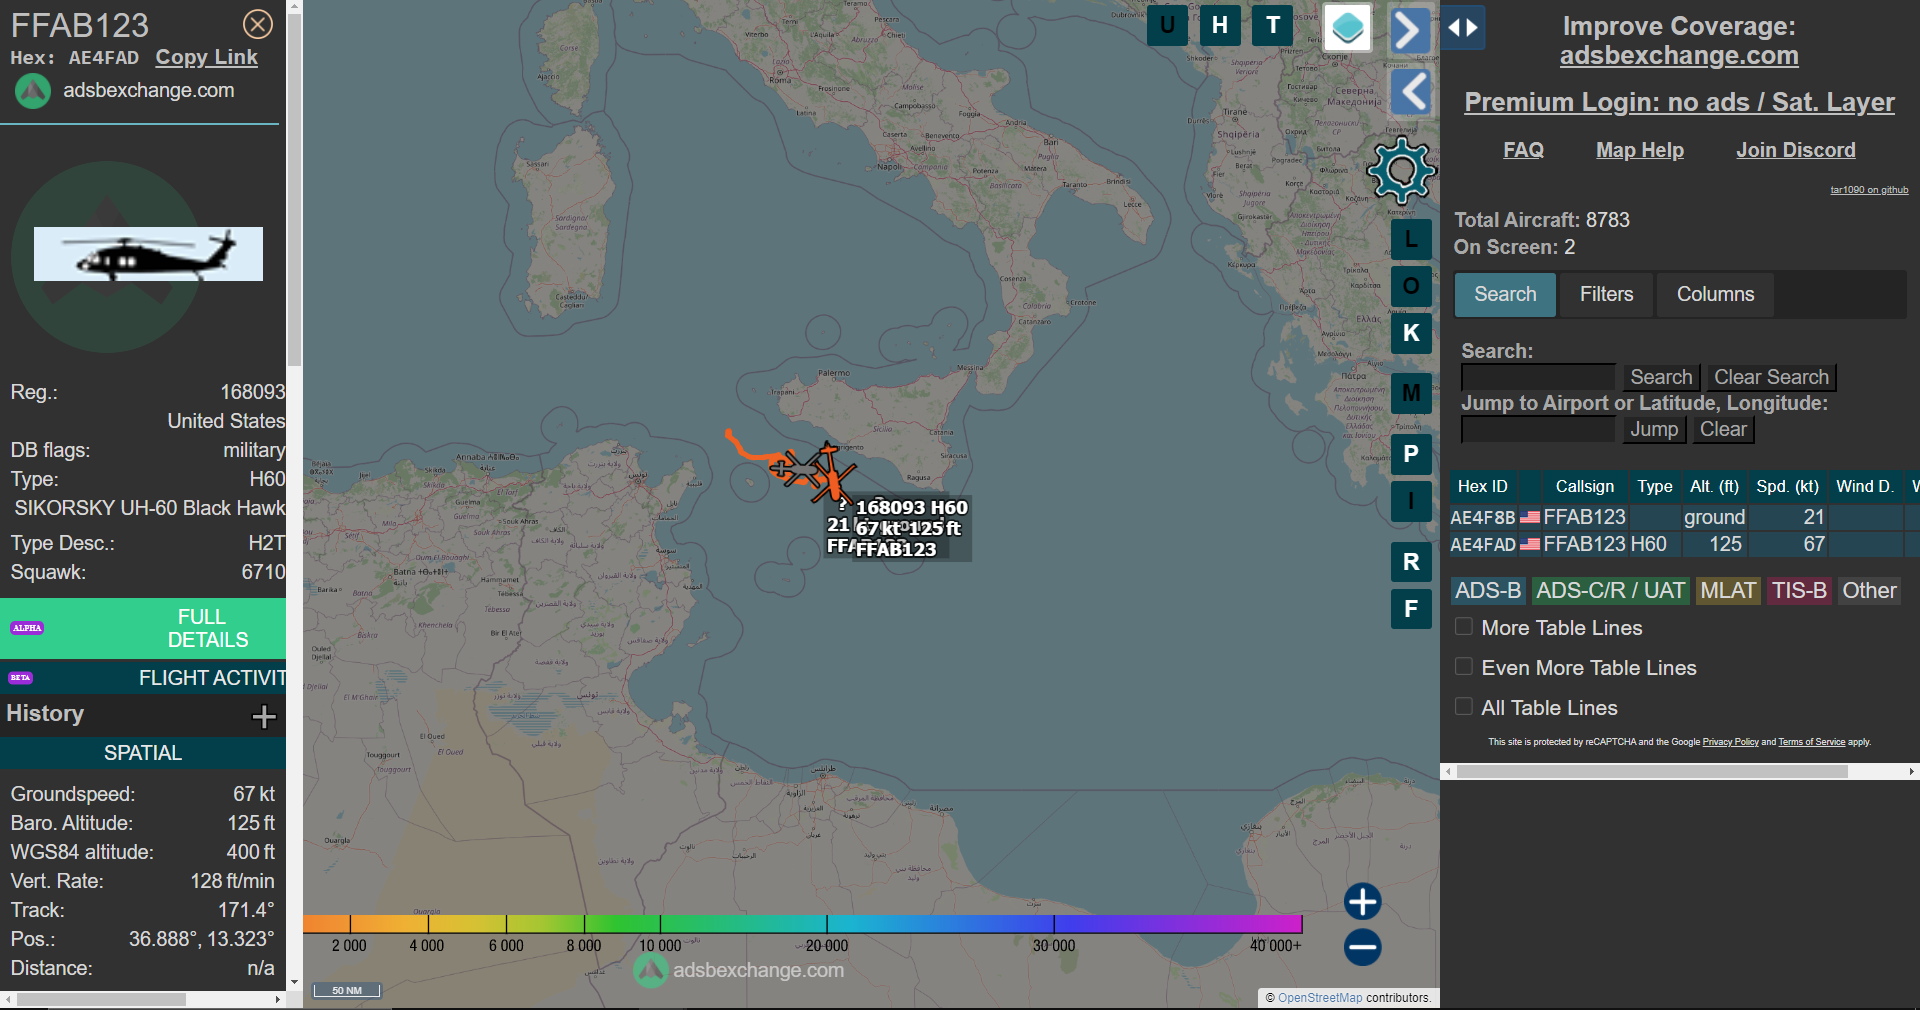Open Premium Login link
Image resolution: width=1920 pixels, height=1010 pixels.
coord(1679,102)
